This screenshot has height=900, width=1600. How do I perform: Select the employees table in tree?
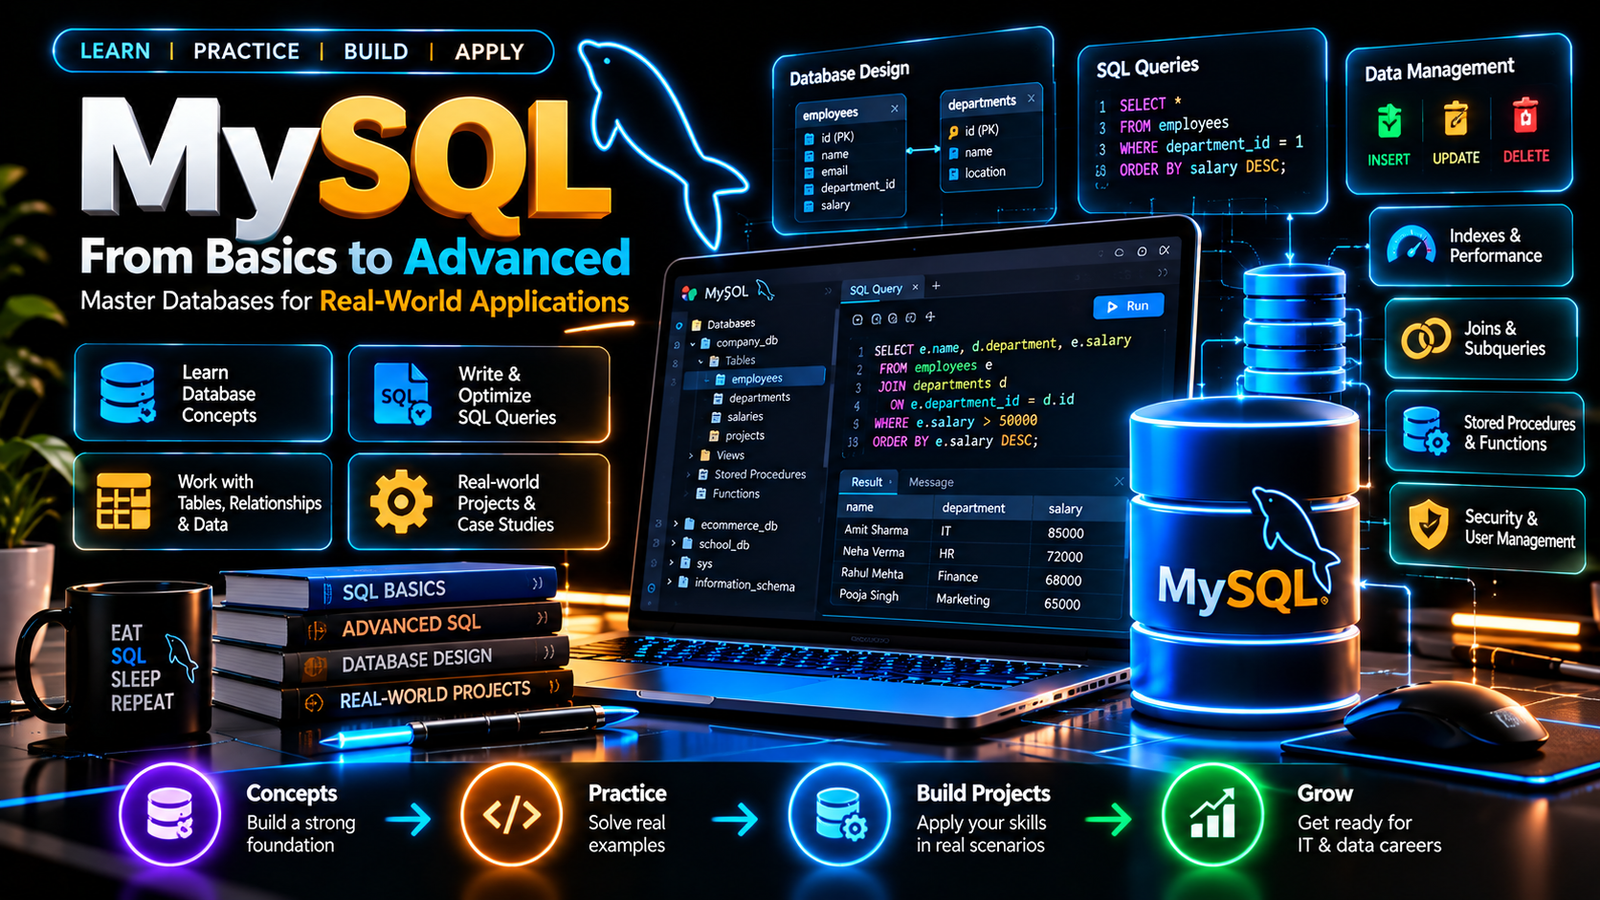click(x=755, y=378)
